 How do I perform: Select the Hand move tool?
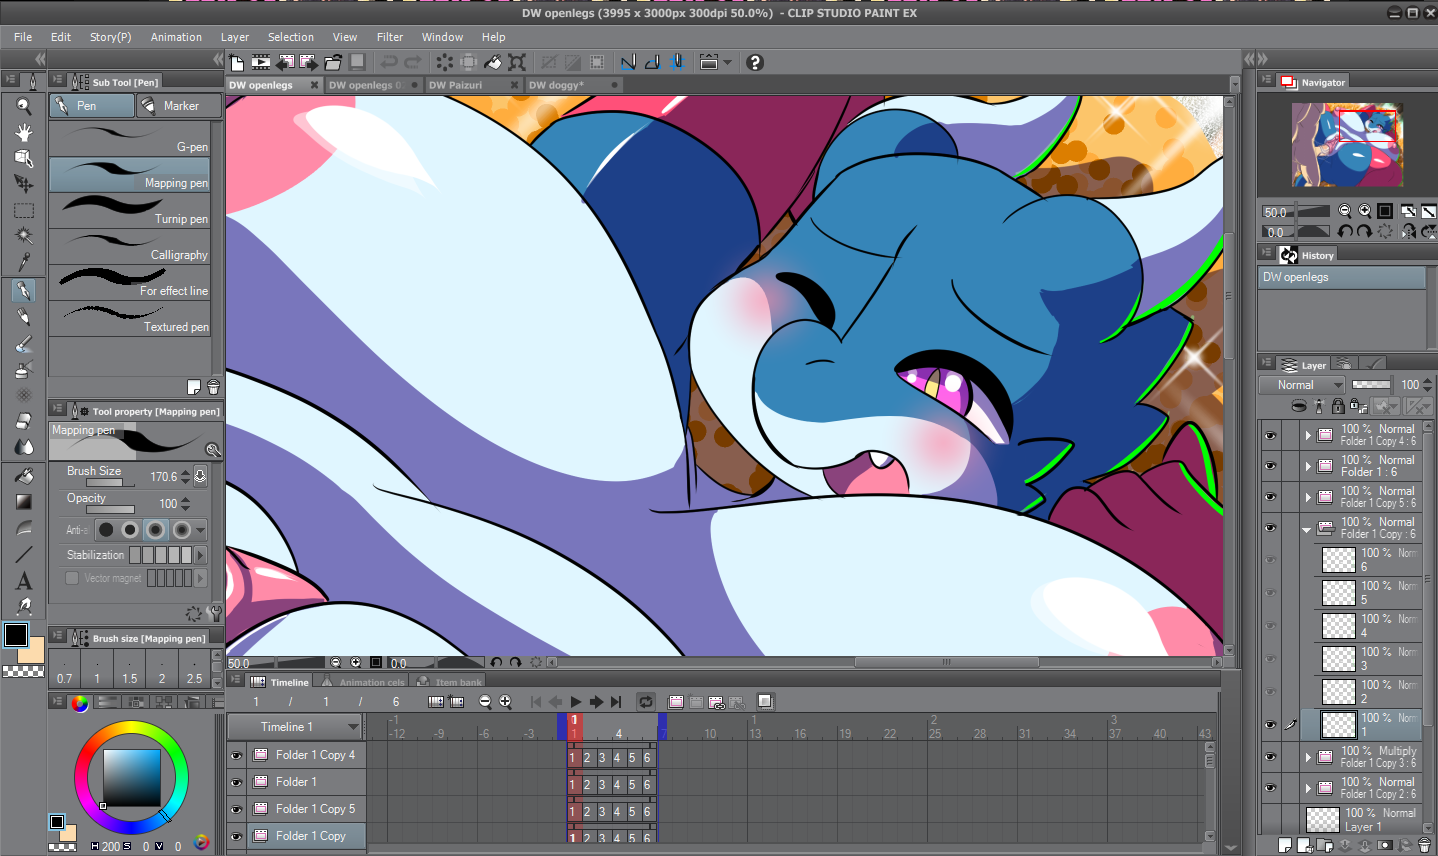click(x=24, y=132)
